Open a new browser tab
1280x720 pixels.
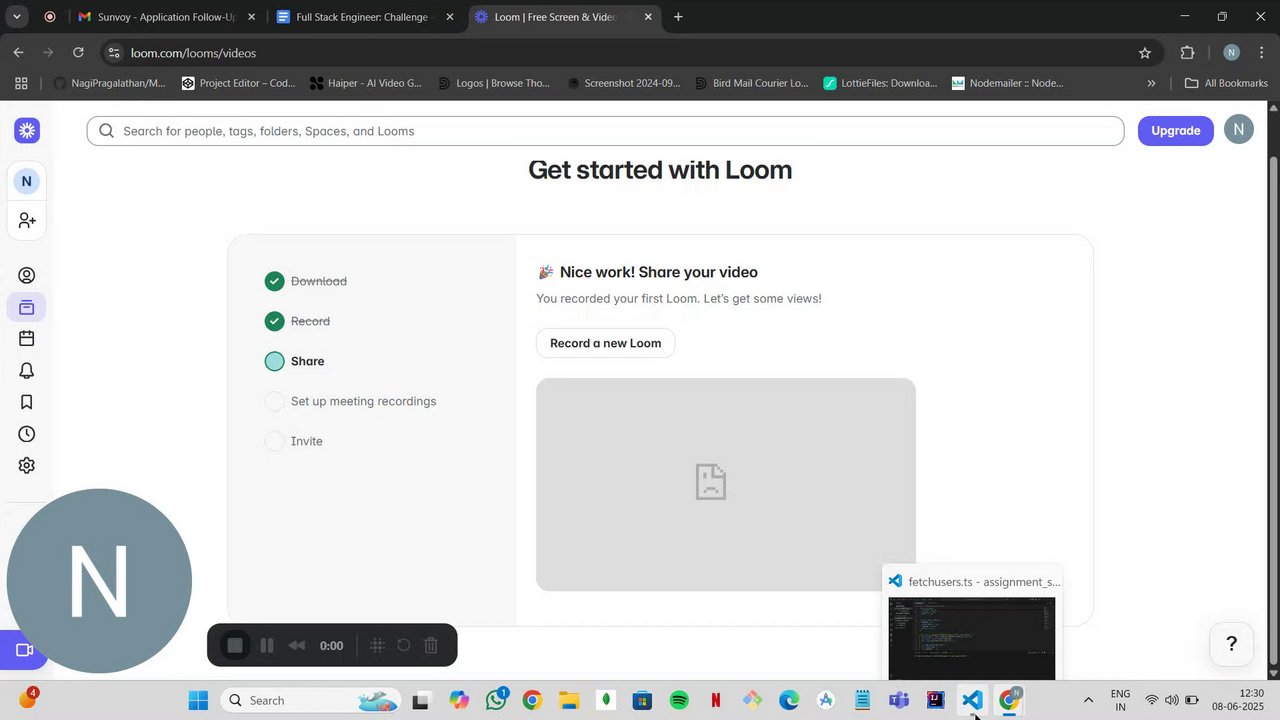[x=678, y=17]
